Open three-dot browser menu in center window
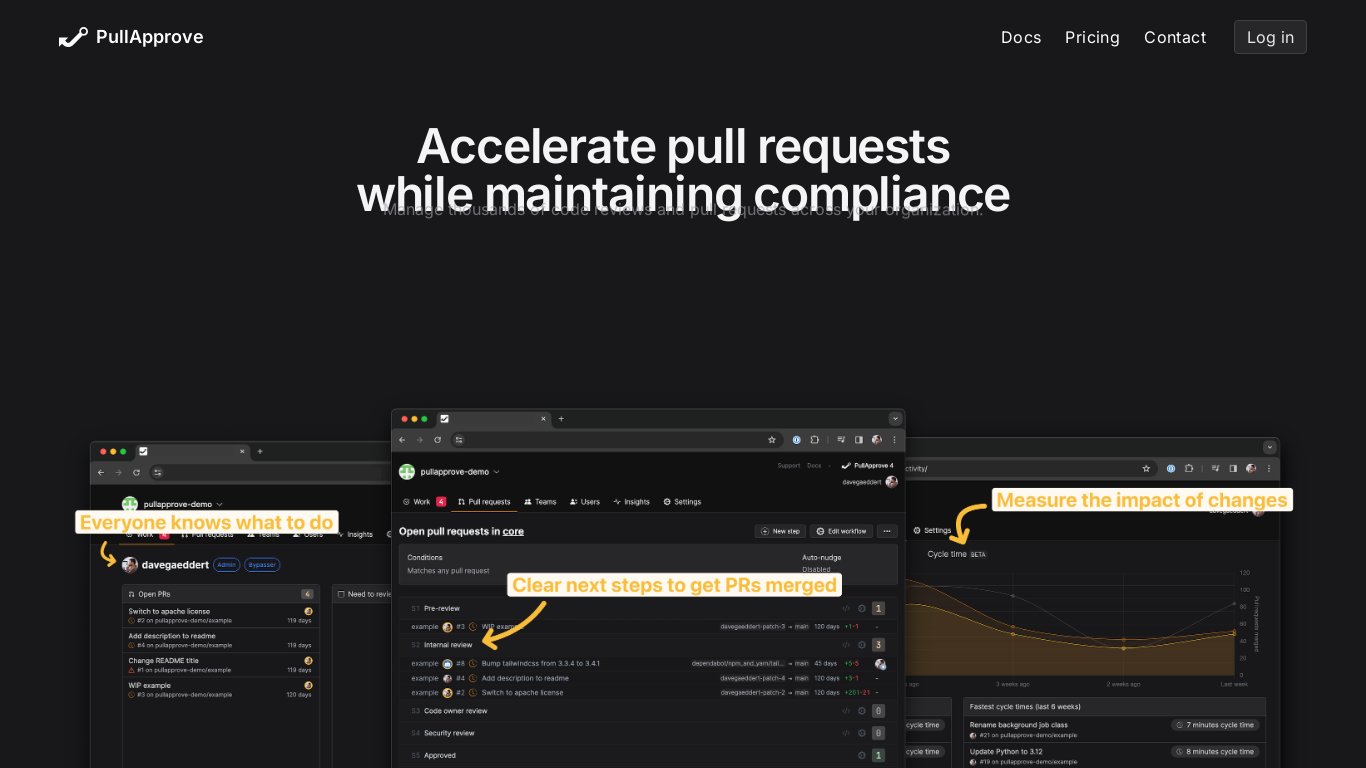Viewport: 1366px width, 768px height. (x=894, y=439)
